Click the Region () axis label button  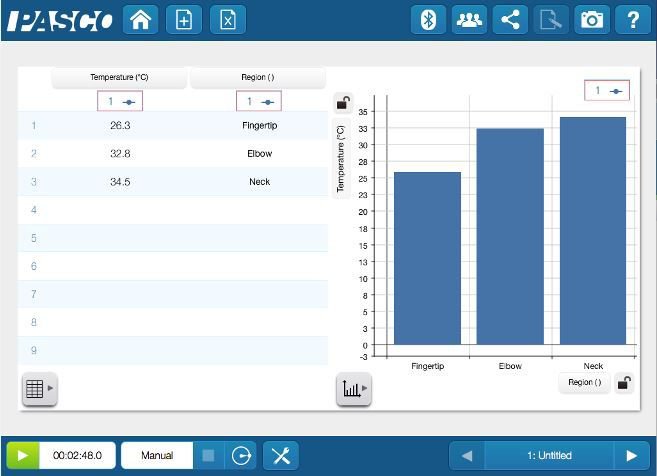(x=584, y=382)
